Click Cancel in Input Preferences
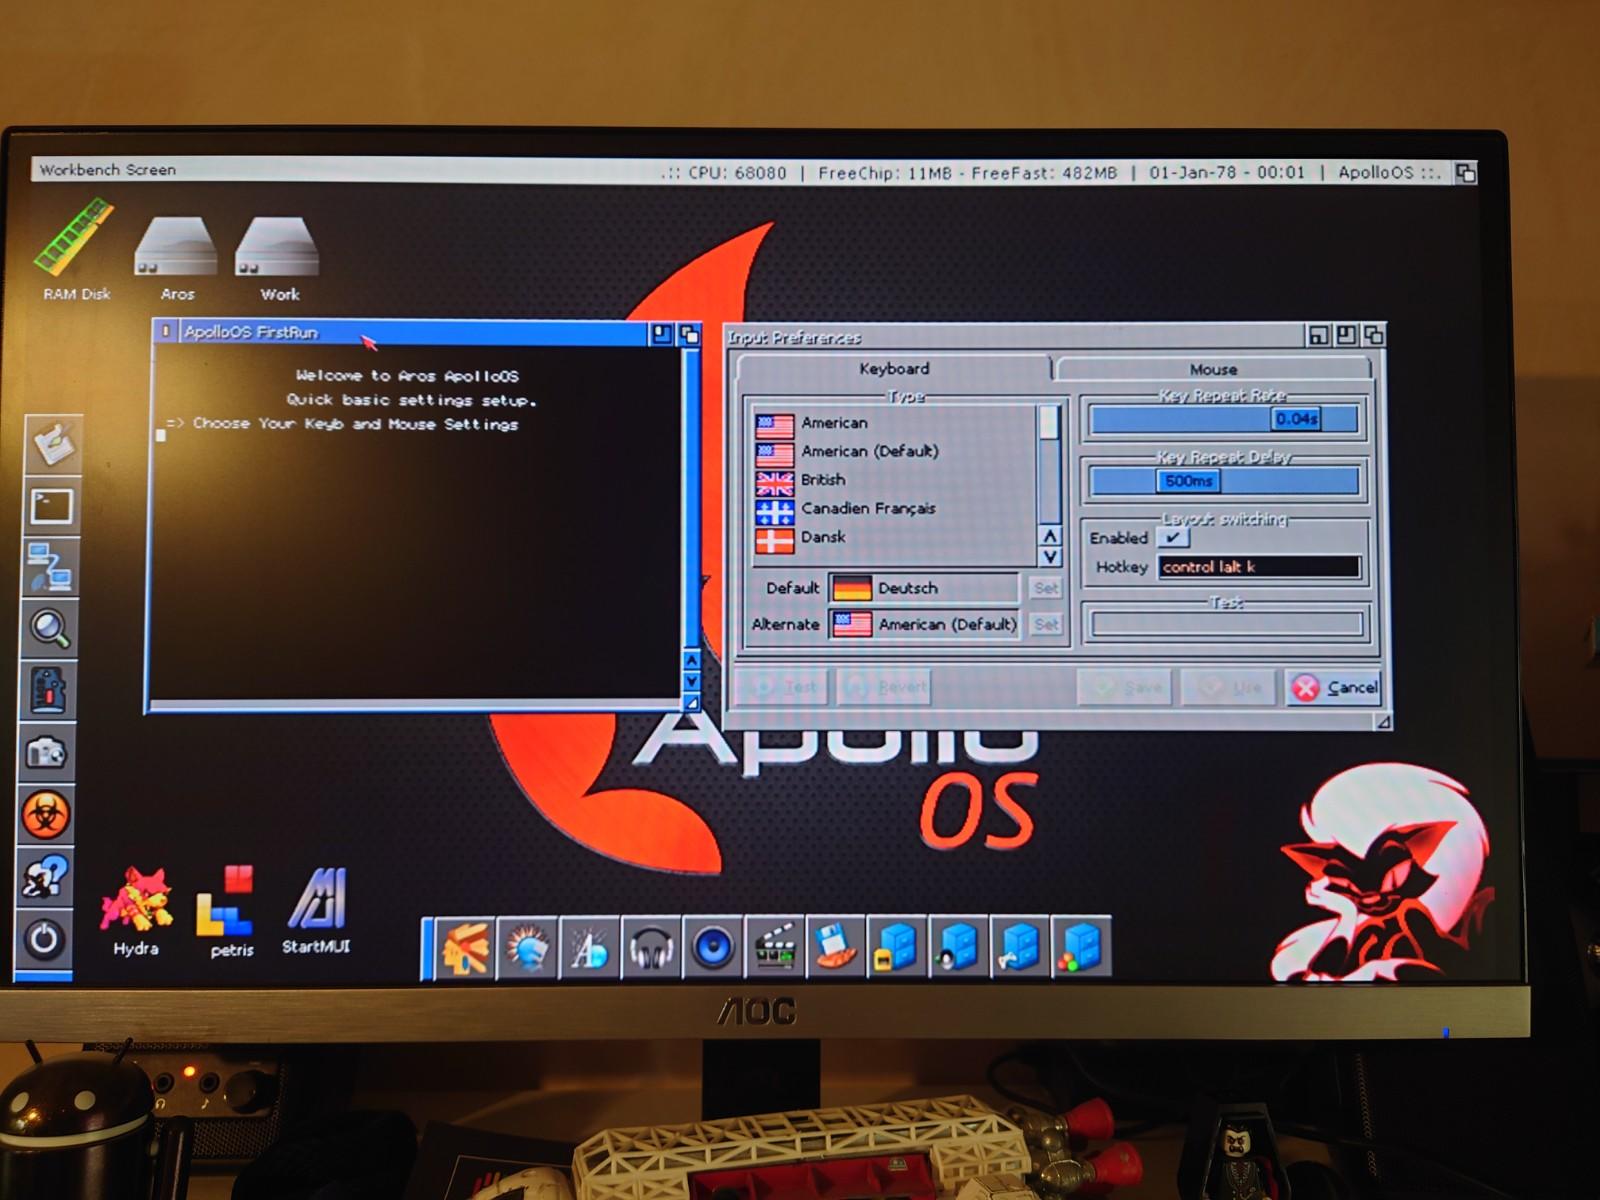The image size is (1600, 1200). 1333,687
